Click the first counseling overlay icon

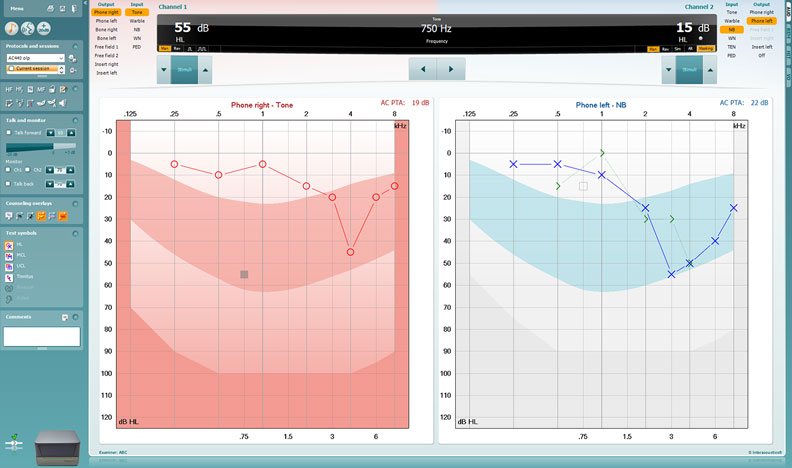[x=9, y=215]
